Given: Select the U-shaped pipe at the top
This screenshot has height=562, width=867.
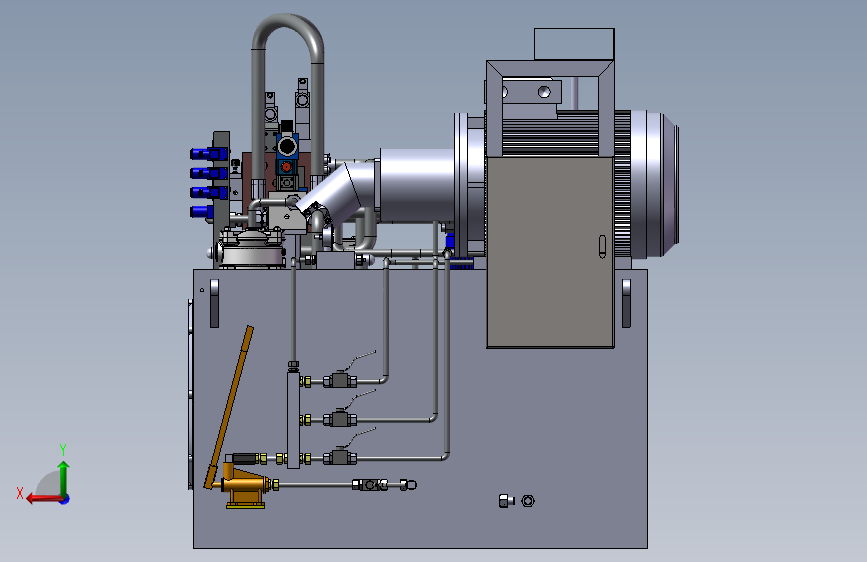Looking at the screenshot, I should point(288,97).
